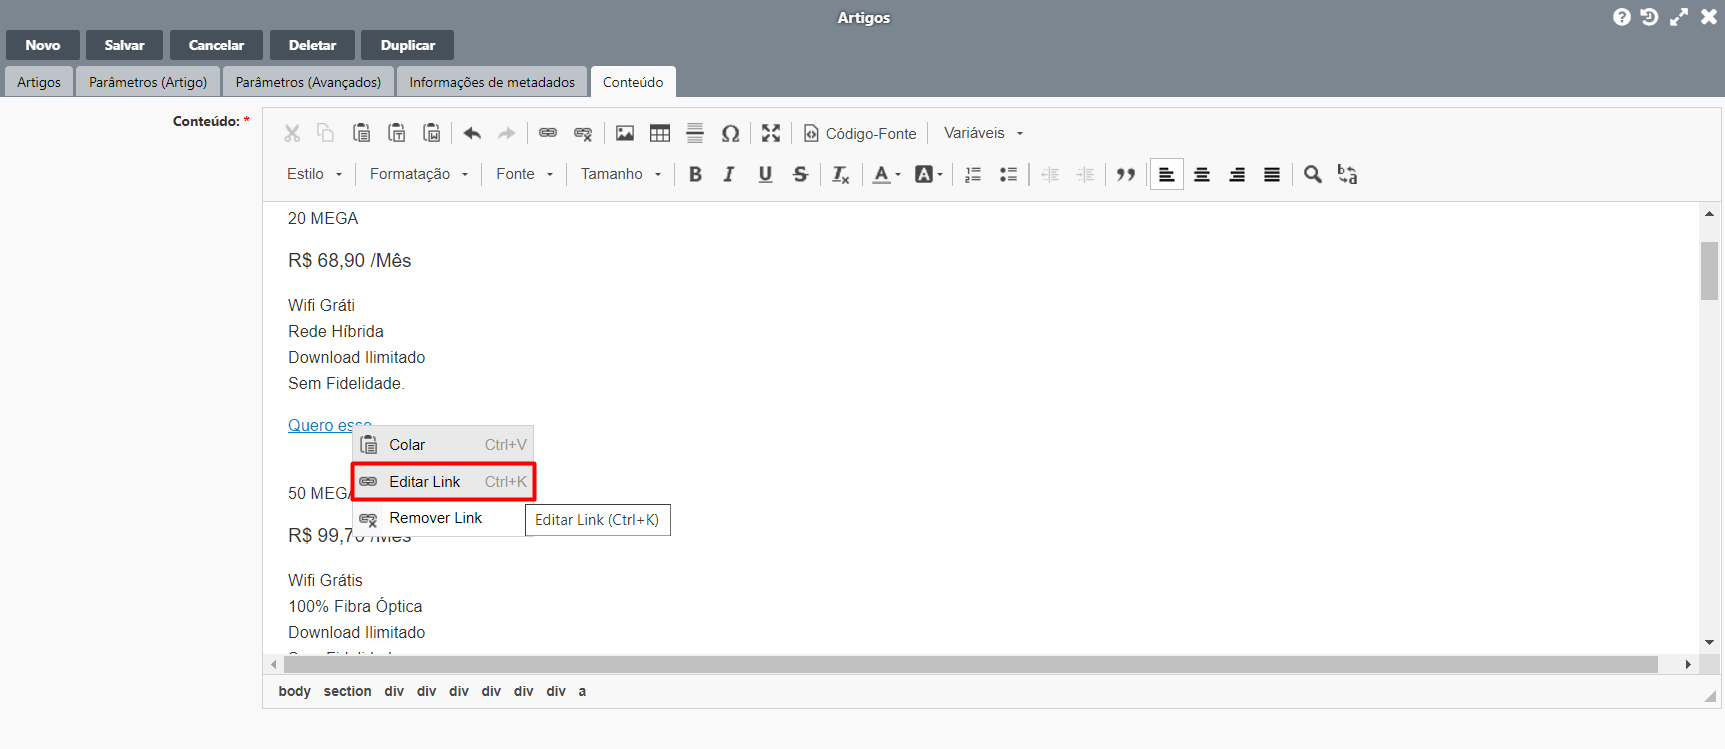1725x749 pixels.
Task: Open the Tamanho size dropdown
Action: [621, 174]
